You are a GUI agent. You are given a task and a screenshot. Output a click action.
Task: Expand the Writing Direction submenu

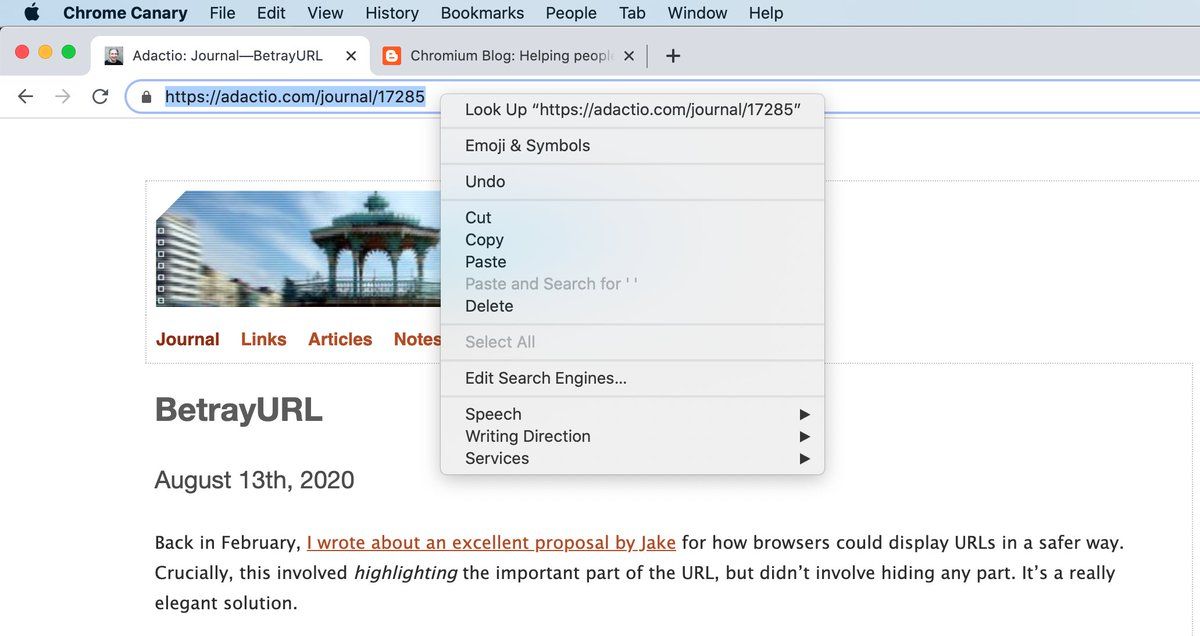632,436
